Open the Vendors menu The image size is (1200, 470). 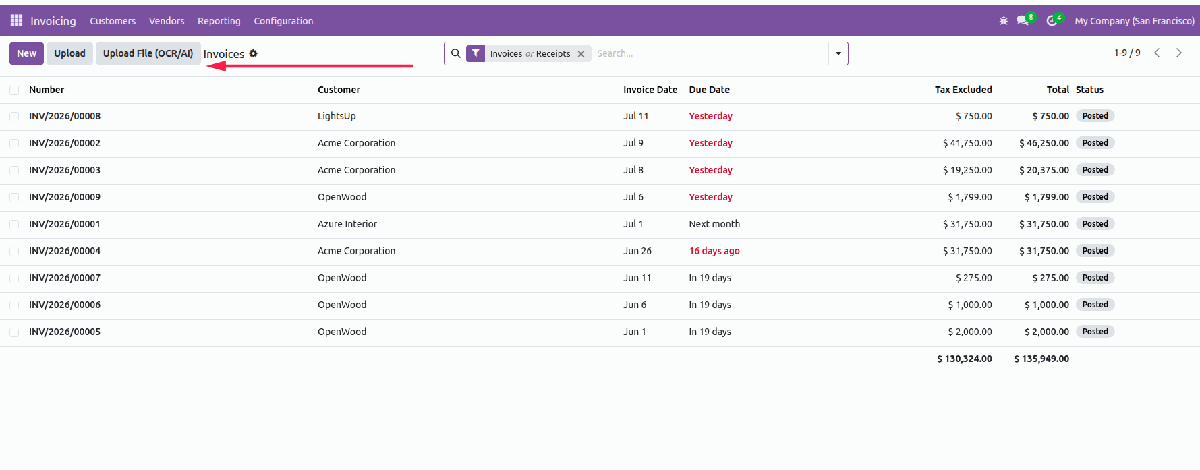click(167, 20)
